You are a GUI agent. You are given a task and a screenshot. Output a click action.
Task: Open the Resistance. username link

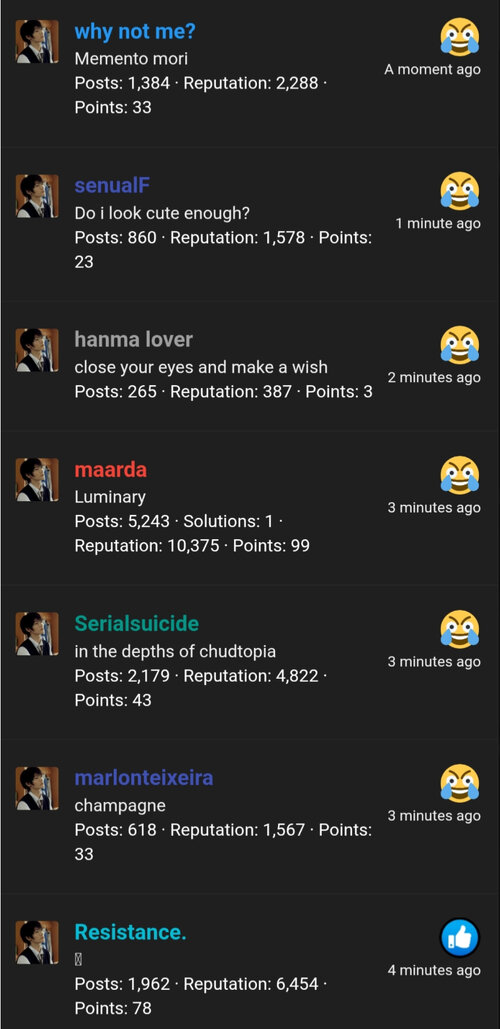131,932
